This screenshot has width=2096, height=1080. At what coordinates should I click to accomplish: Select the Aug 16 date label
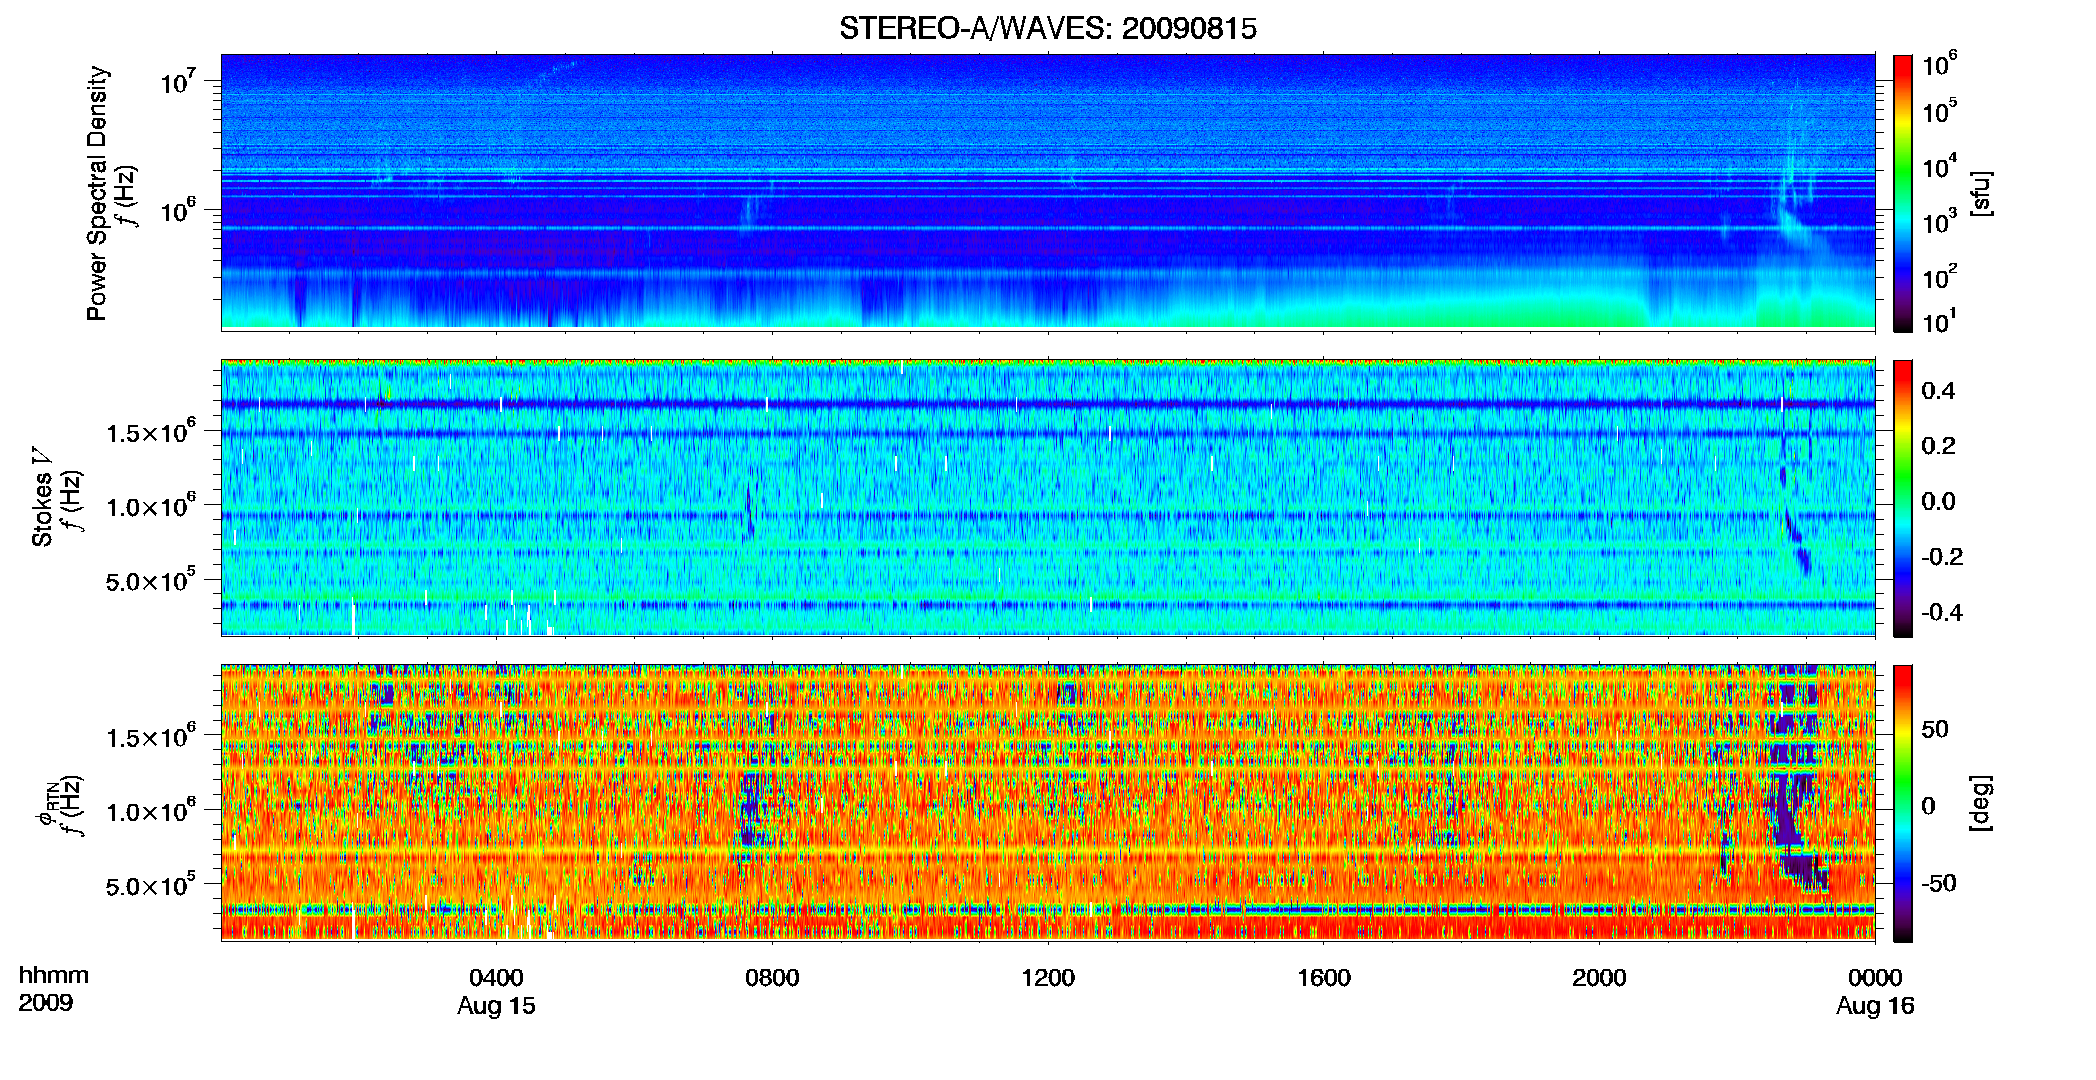pos(1875,1006)
